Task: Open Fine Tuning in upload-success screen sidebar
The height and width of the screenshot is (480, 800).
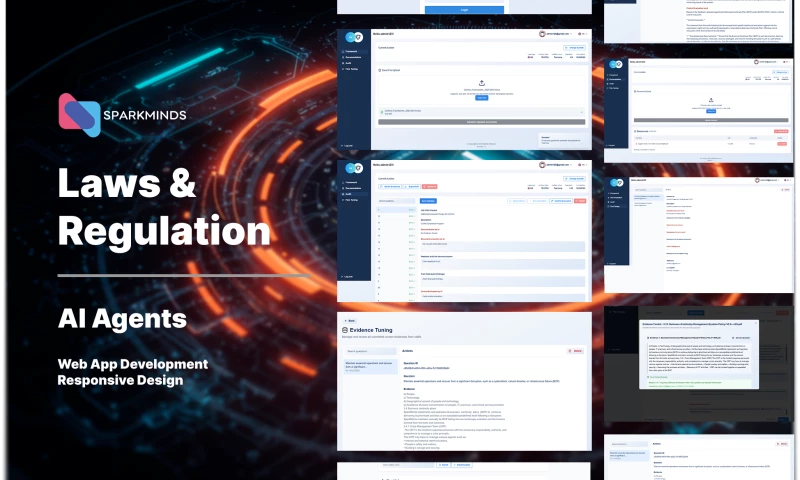Action: 352,69
